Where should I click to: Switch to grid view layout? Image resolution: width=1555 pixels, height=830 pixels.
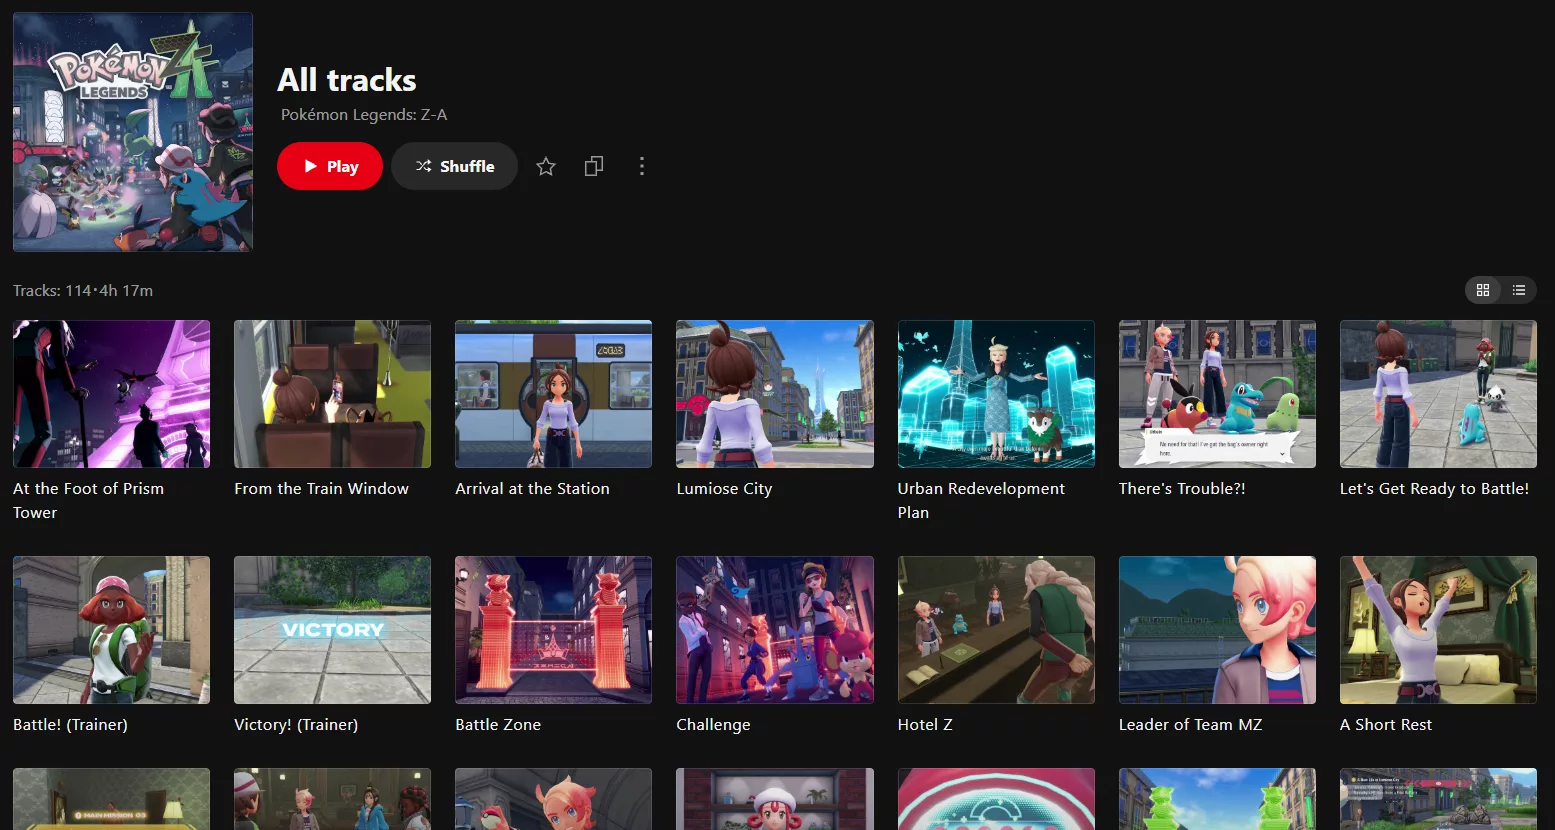[1483, 290]
